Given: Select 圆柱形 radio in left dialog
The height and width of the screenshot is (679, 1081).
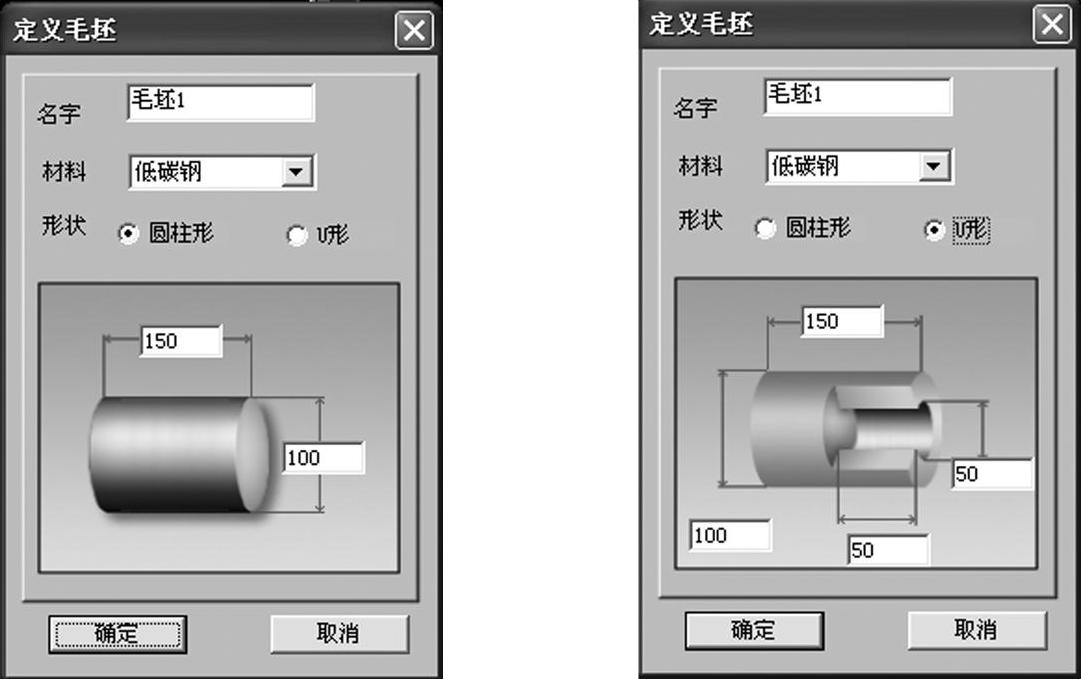Looking at the screenshot, I should click(128, 234).
